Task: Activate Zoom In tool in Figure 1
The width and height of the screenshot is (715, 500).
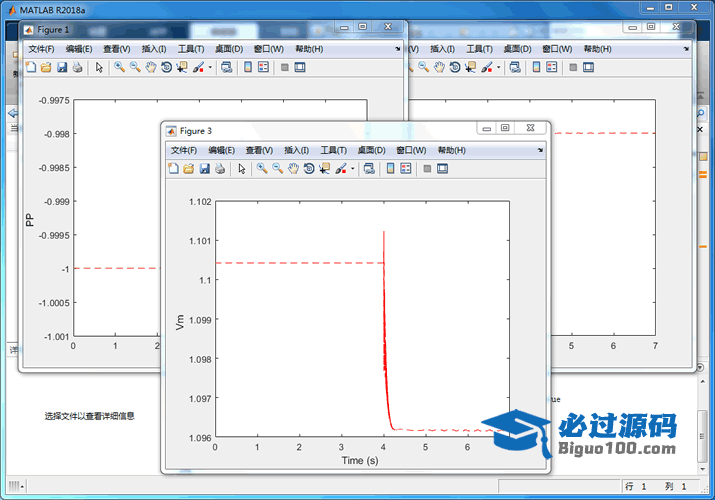Action: [x=119, y=67]
